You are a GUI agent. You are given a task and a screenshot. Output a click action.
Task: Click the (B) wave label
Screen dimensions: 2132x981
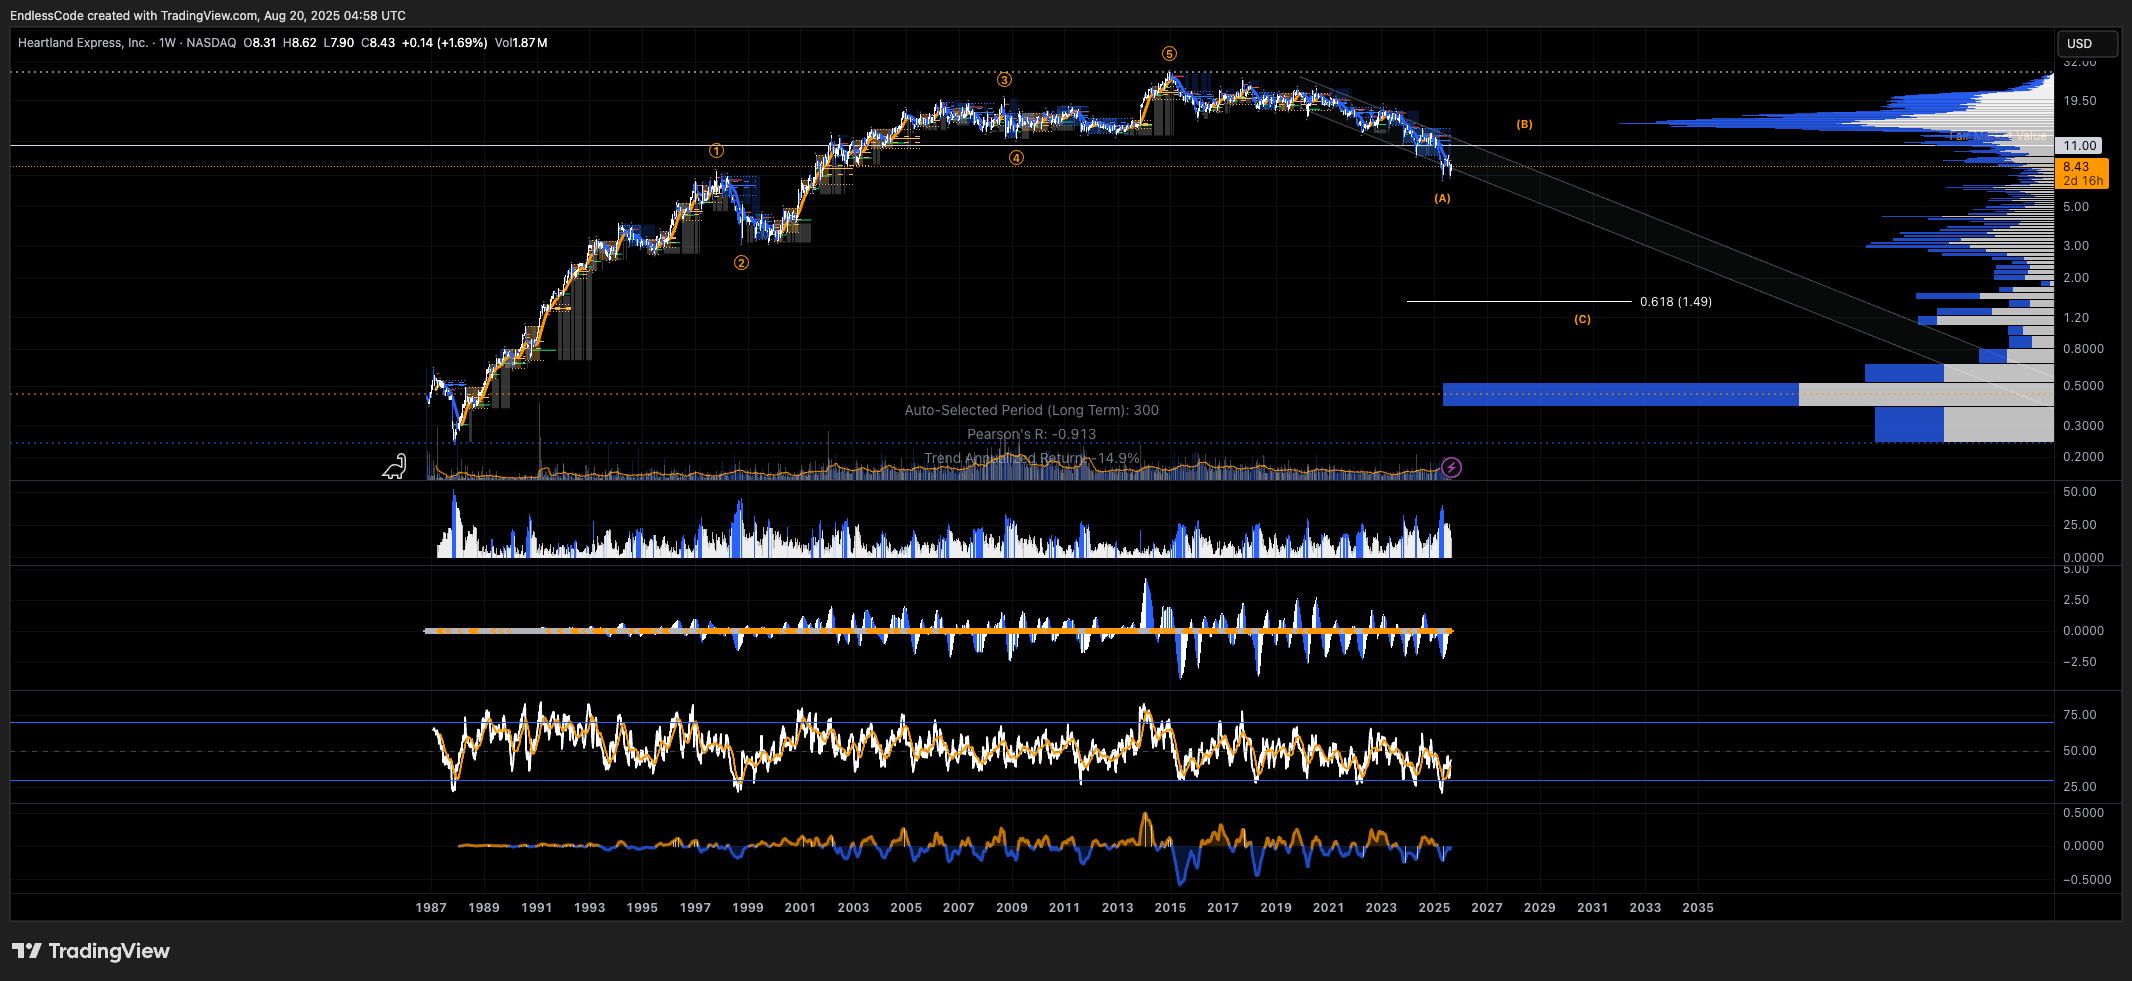coord(1524,125)
